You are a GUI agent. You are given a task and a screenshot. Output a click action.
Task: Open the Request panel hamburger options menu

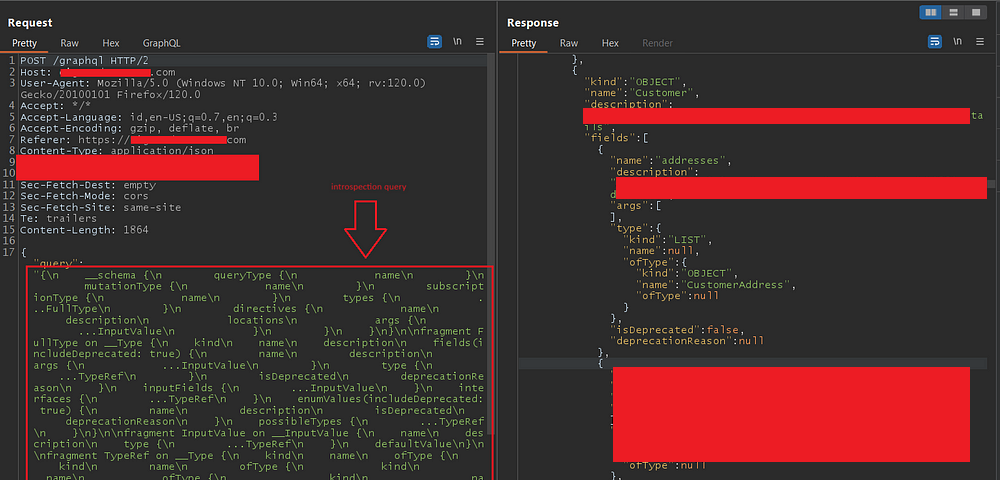[480, 42]
